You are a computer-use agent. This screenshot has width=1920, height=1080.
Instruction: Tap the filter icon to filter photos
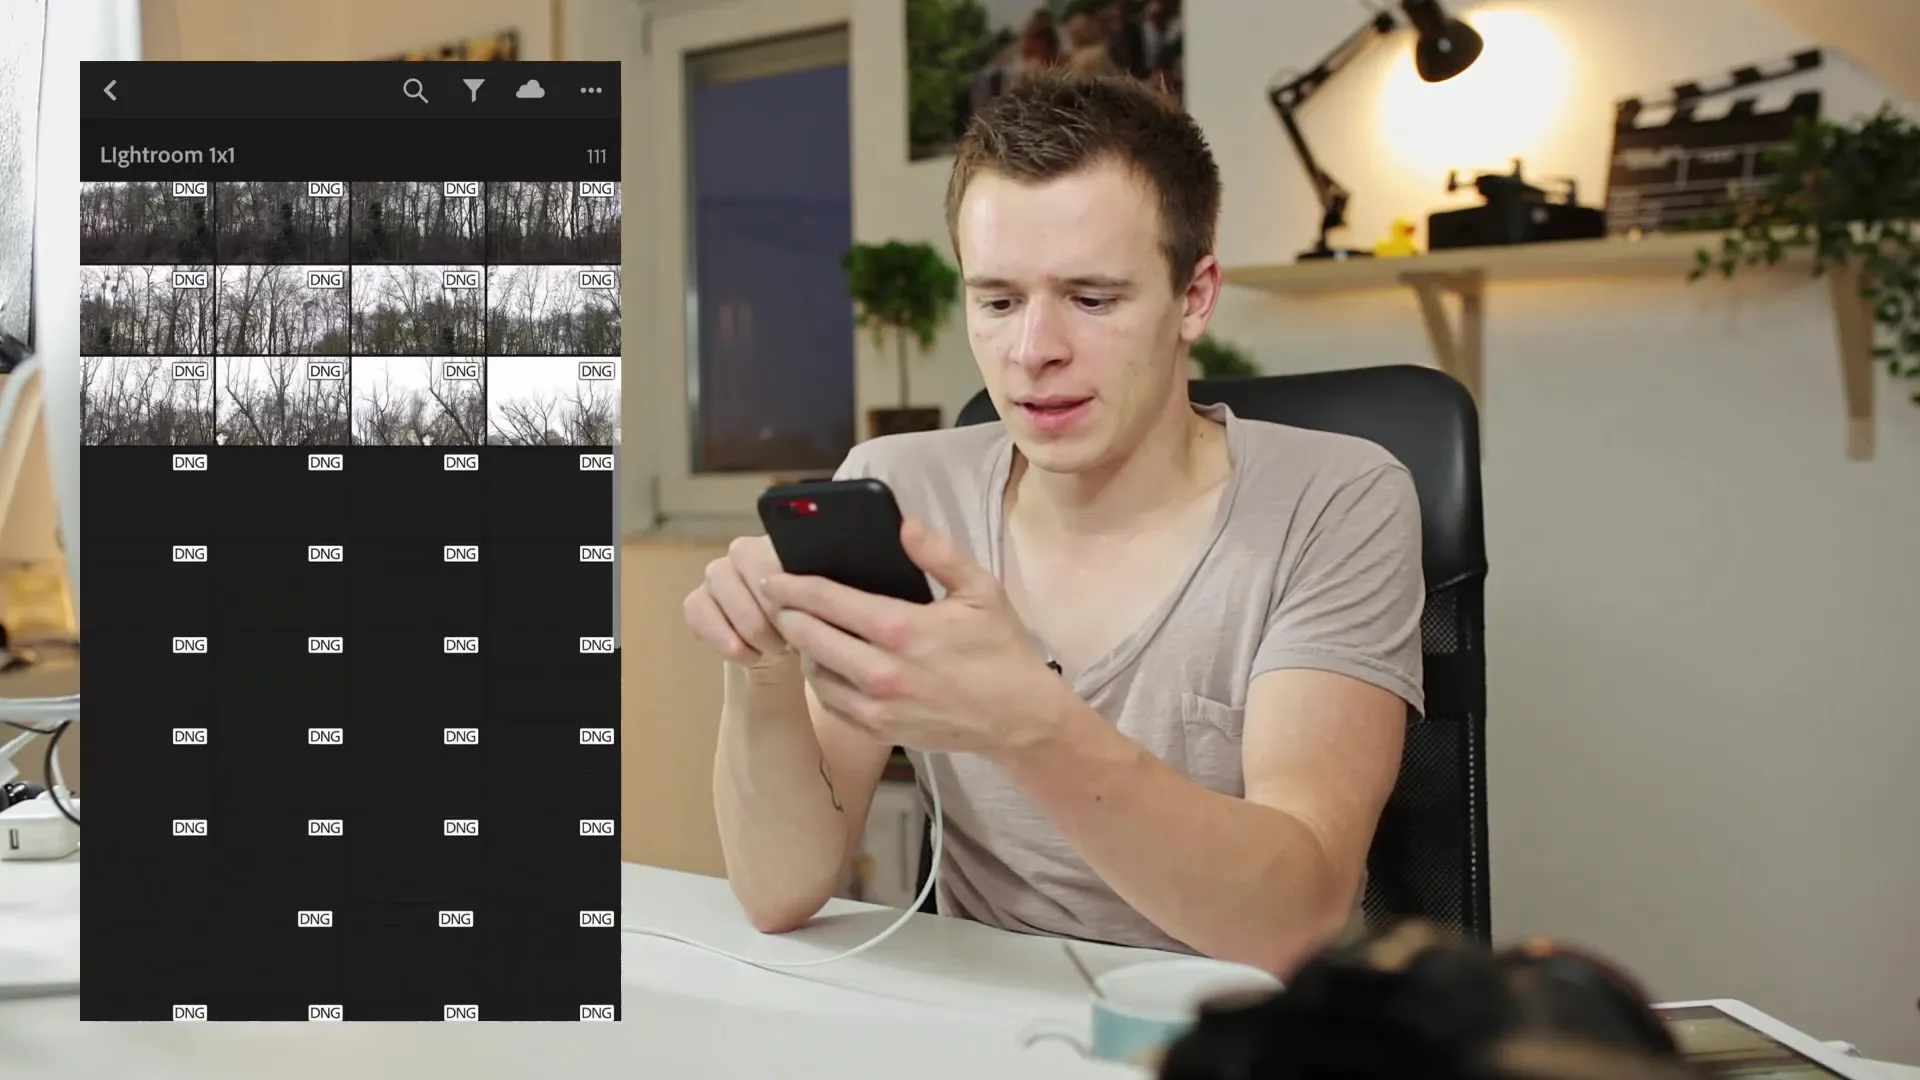click(472, 90)
